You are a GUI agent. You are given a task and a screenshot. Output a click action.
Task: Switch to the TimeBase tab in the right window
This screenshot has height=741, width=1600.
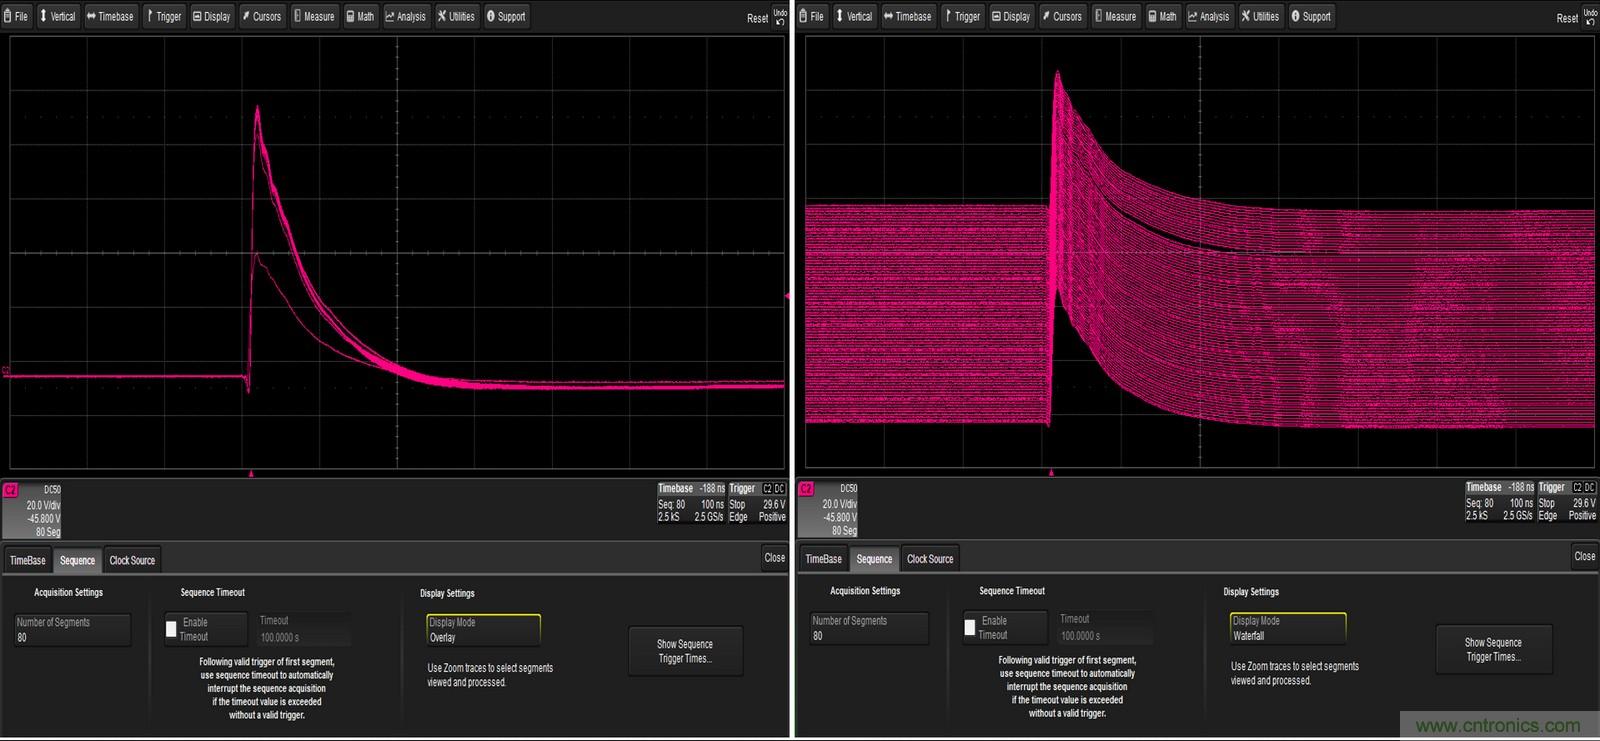[x=824, y=559]
